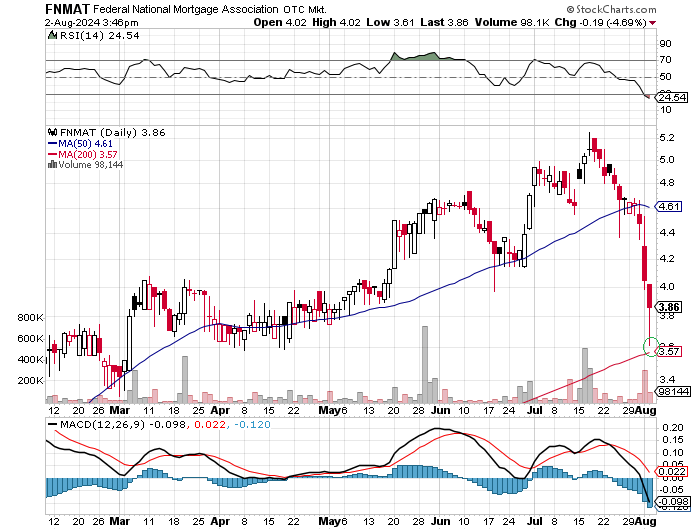700x530 pixels.
Task: Click the tallest grey volume bar in late May
Action: pyautogui.click(x=425, y=364)
